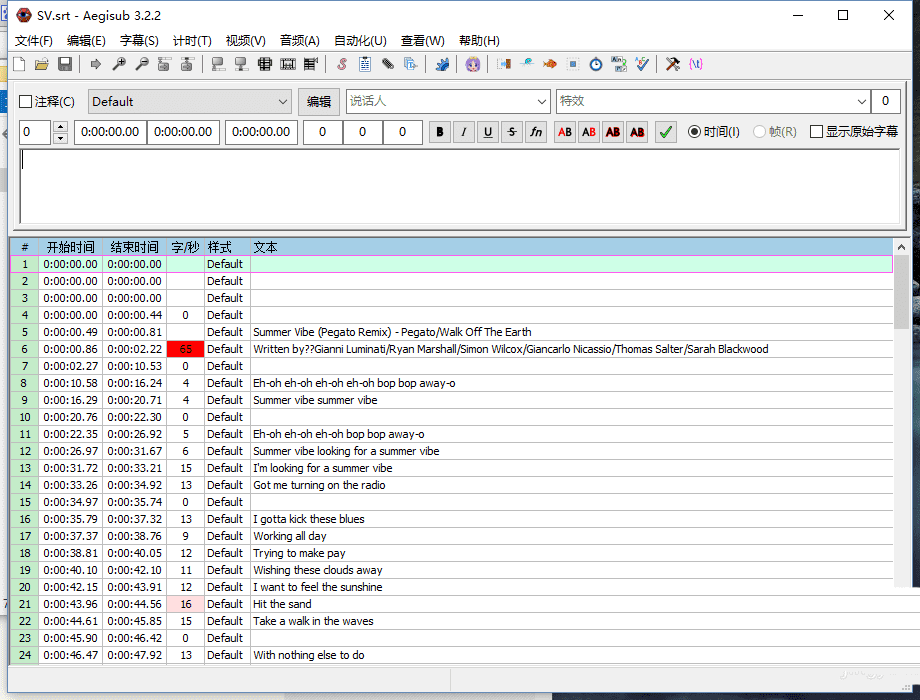Open Styling Assistant icon
Viewport: 920px width, 700px height.
click(527, 64)
